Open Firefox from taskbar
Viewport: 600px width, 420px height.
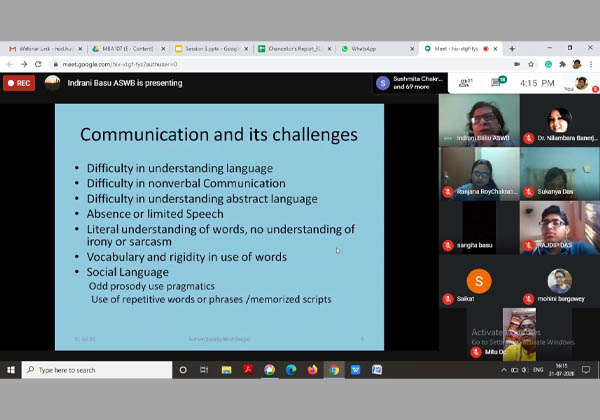312,370
